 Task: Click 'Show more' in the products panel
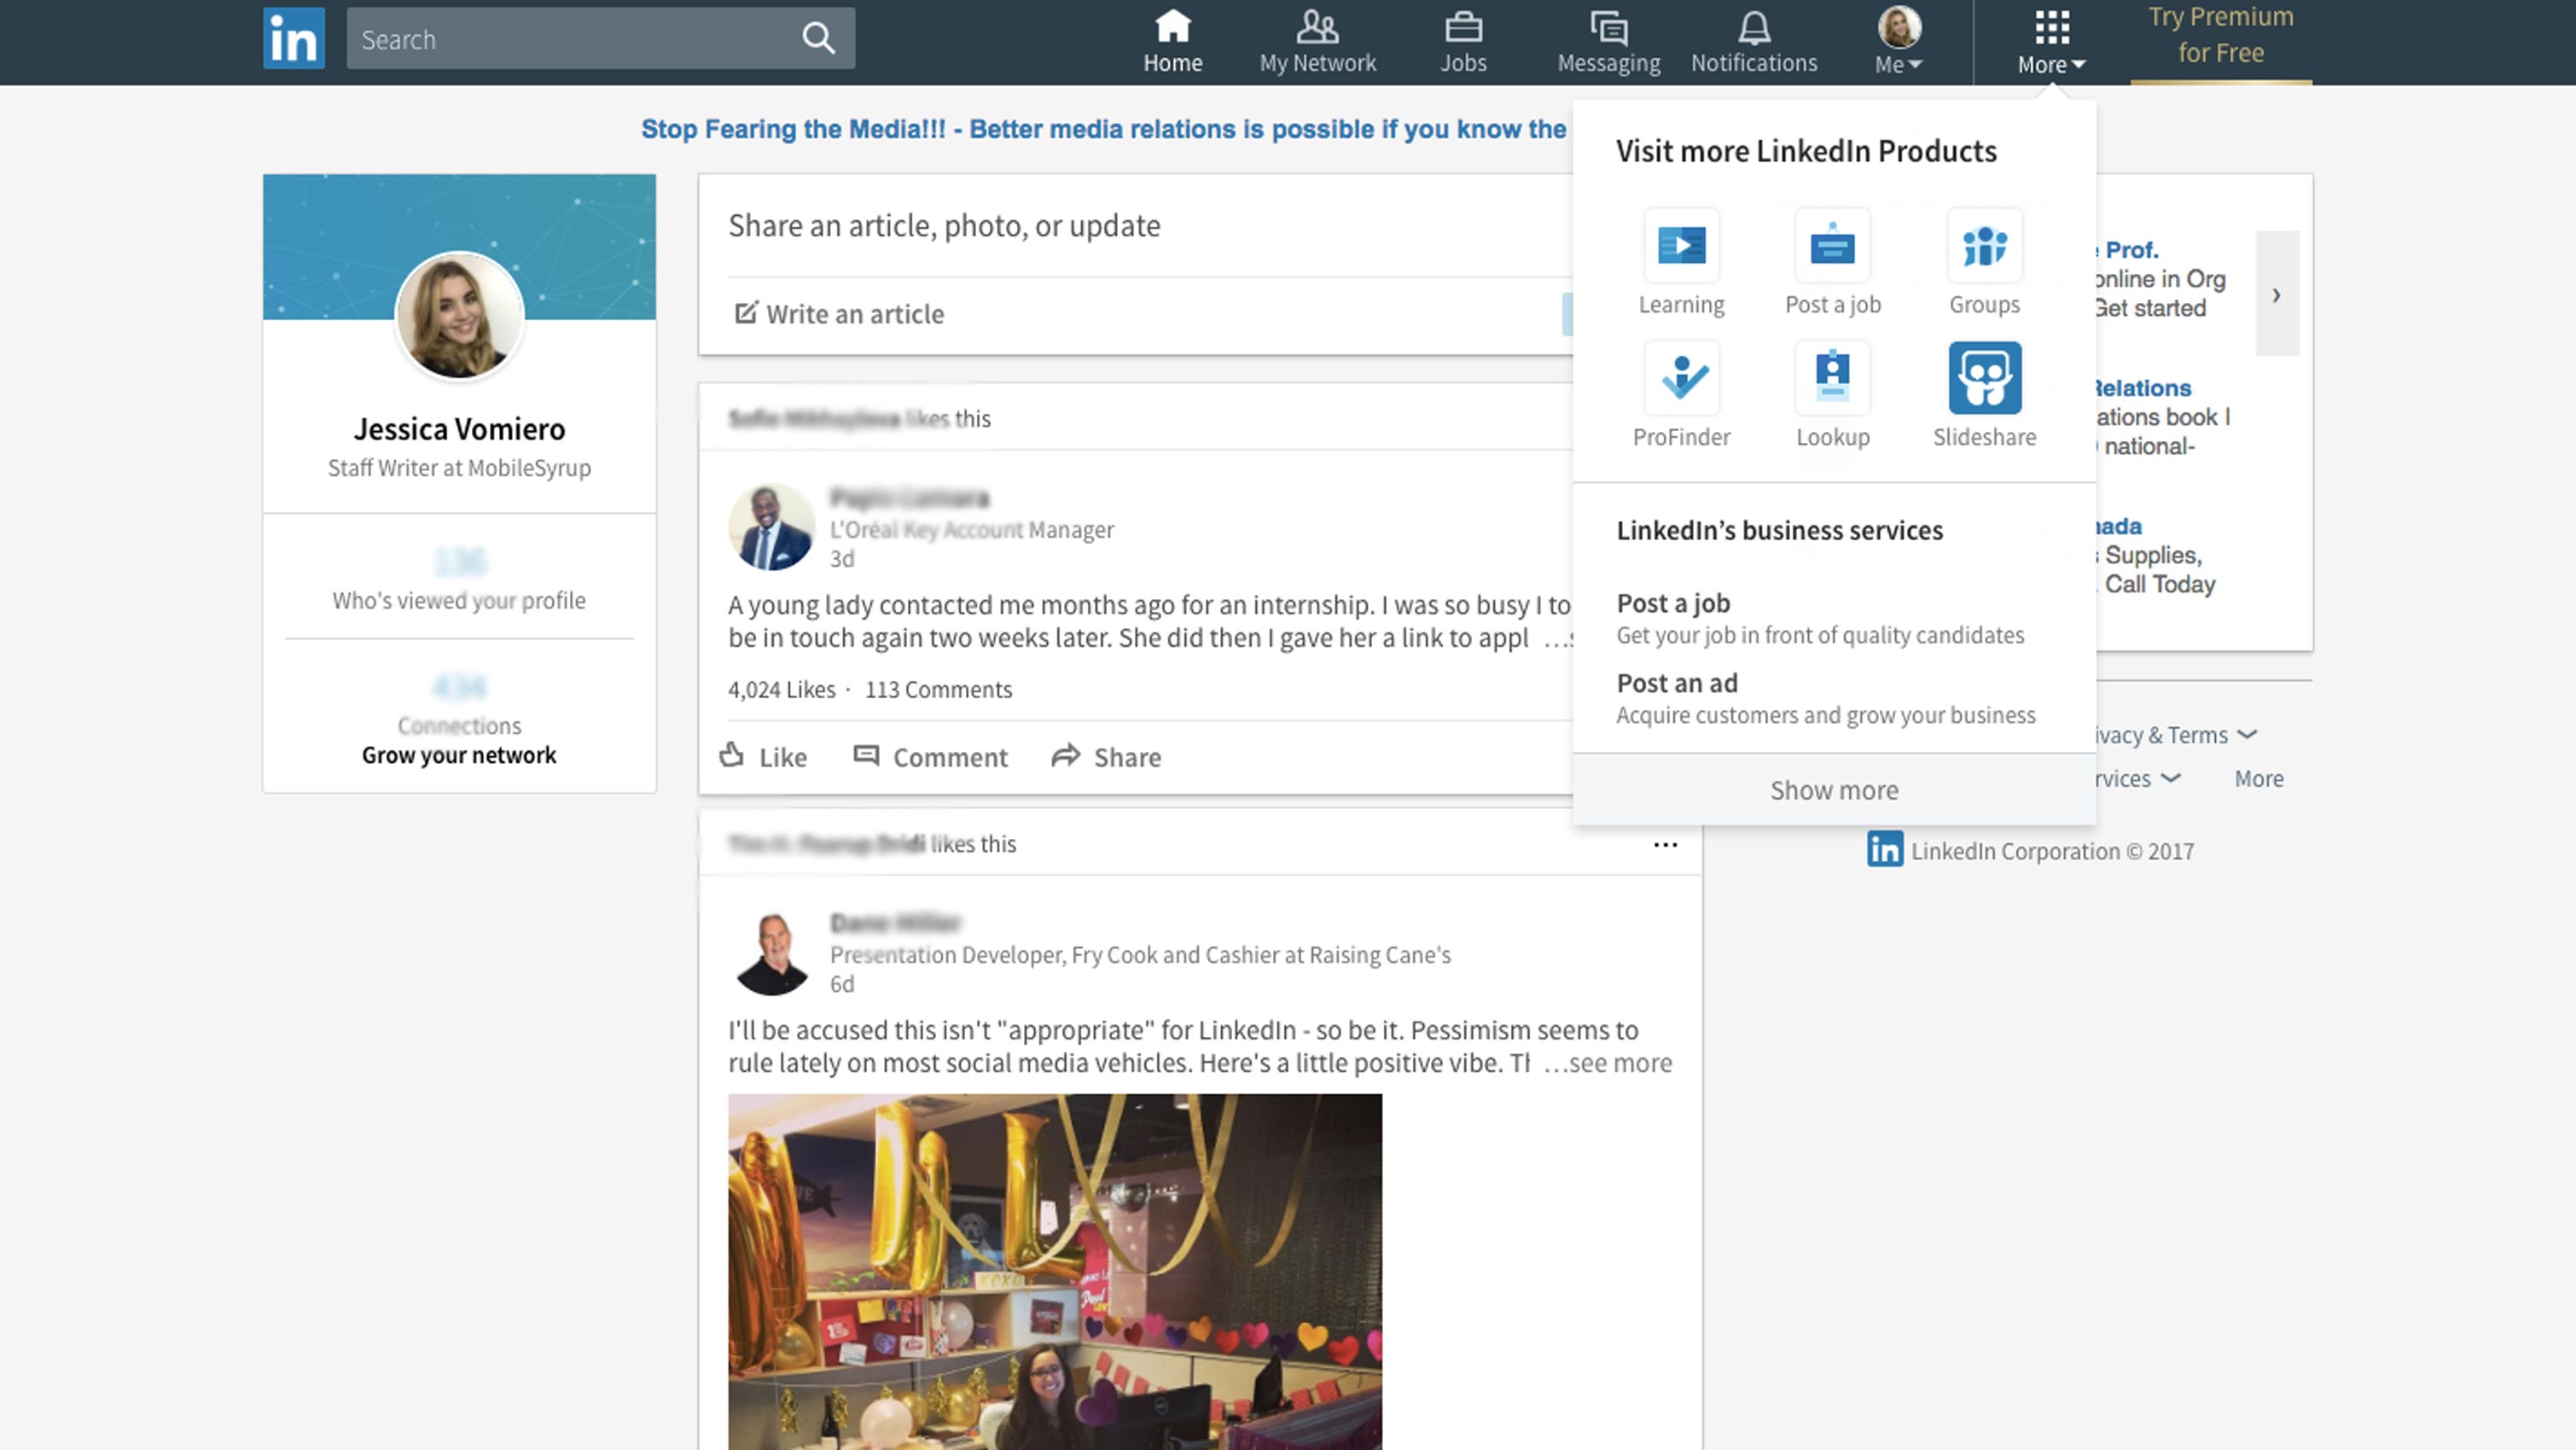click(1833, 790)
